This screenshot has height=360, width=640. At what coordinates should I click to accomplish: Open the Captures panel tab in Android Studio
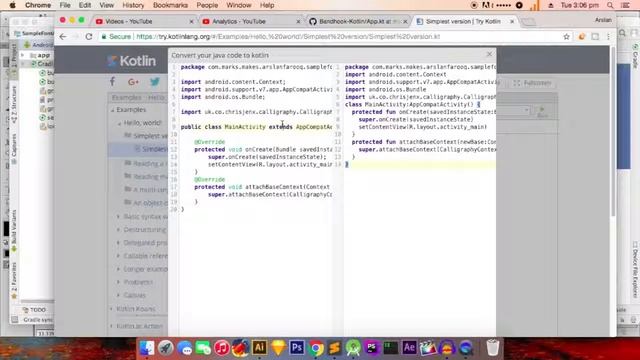13,148
